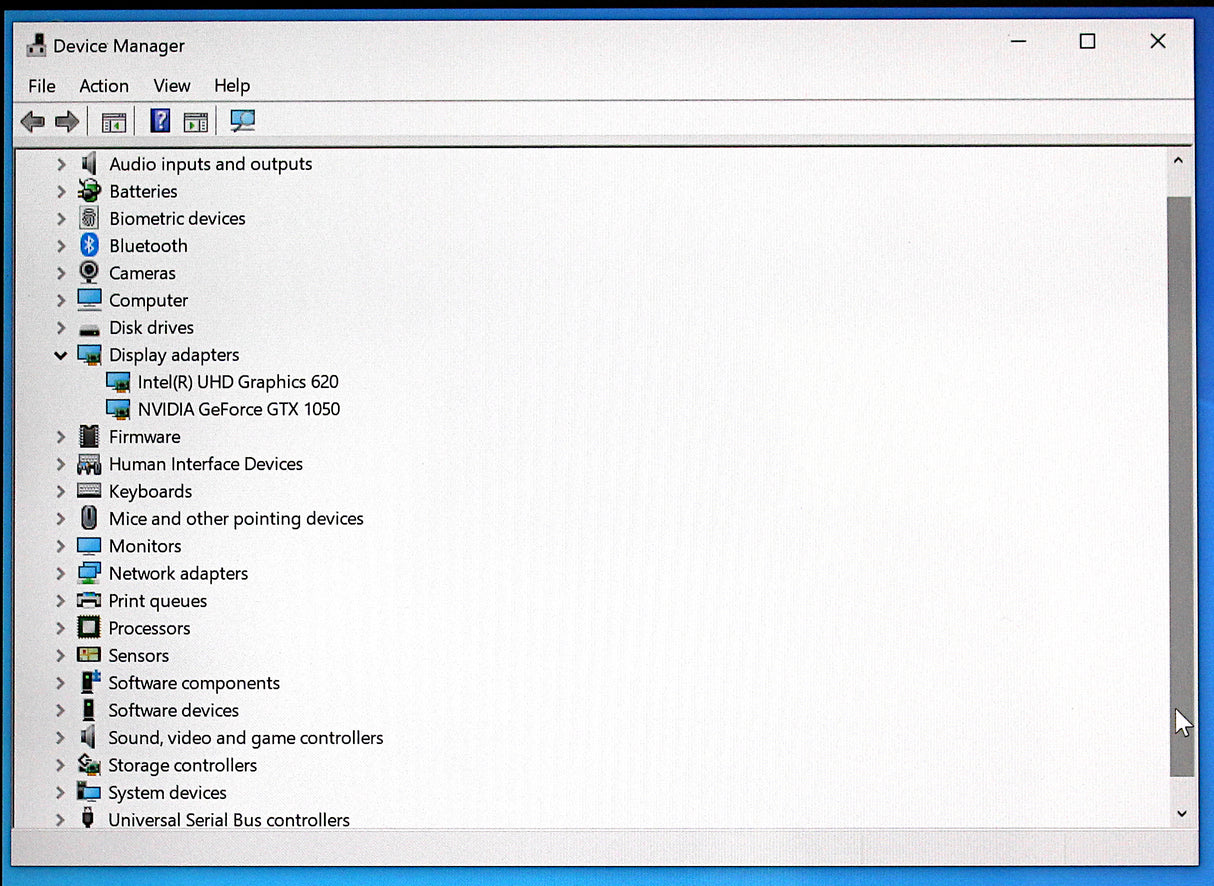Screen dimensions: 1214x886
Task: Click the Forward navigation arrow
Action: point(66,120)
